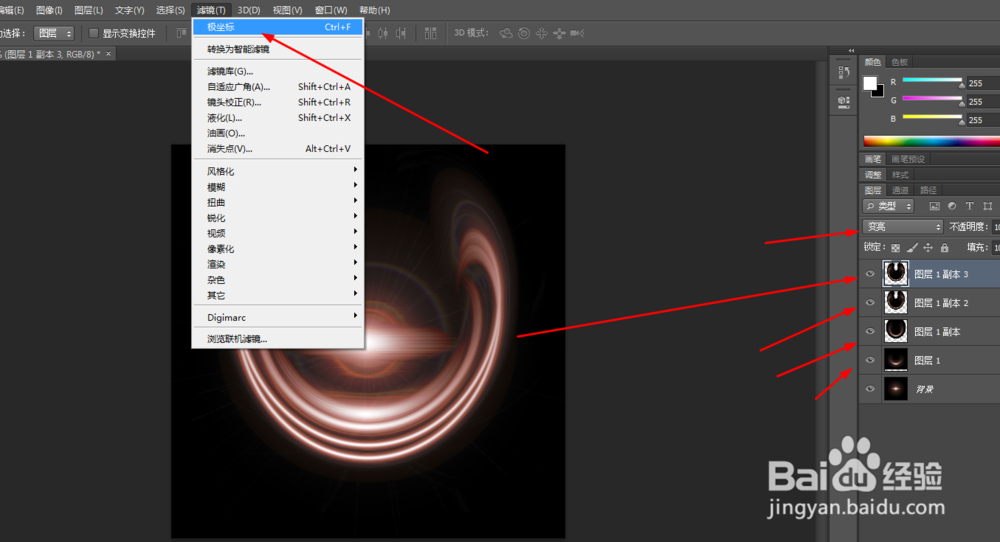
Task: Expand the 渲染 submenu
Action: [x=278, y=264]
